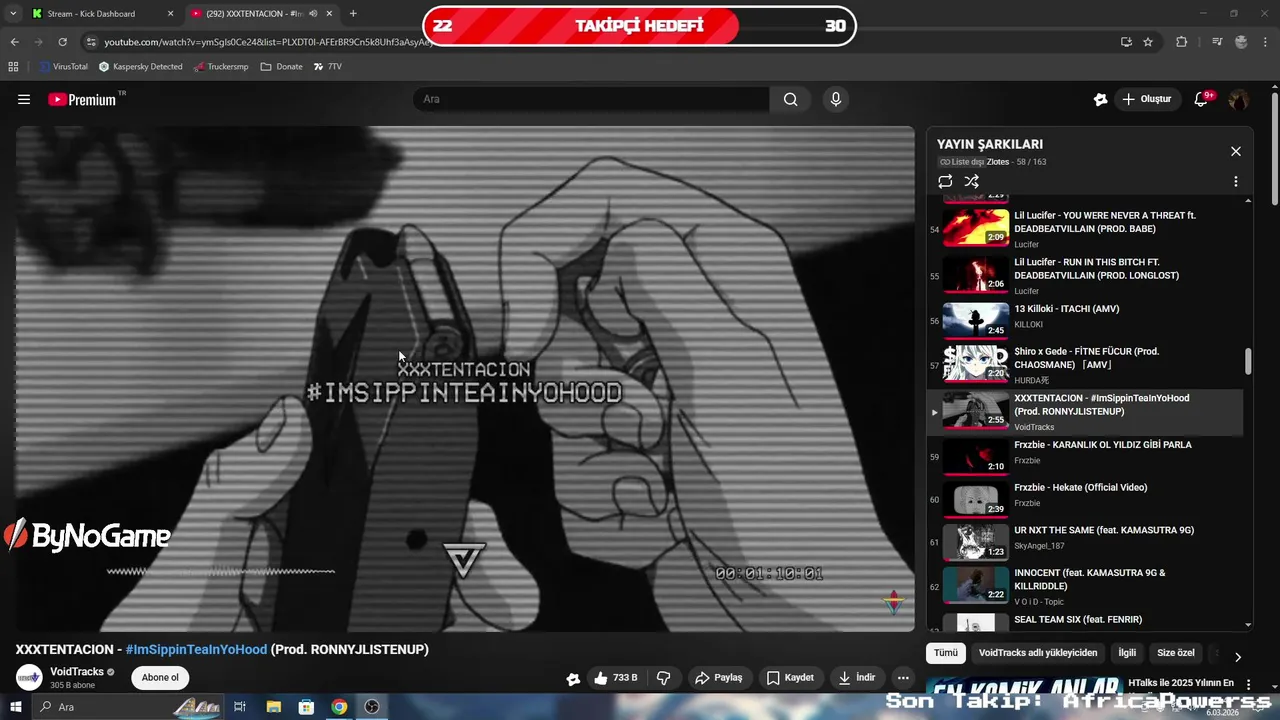Select the İlgili filter chip
1280x720 pixels.
tap(1127, 653)
